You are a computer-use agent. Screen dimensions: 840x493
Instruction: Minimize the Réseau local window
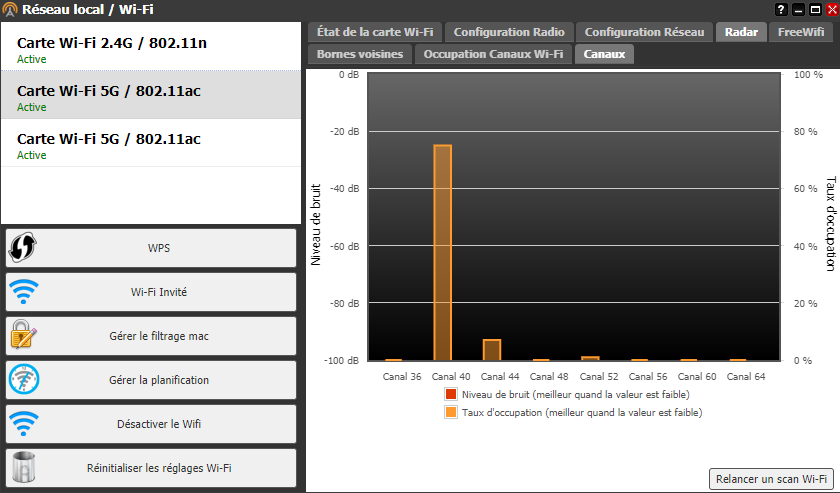(798, 9)
